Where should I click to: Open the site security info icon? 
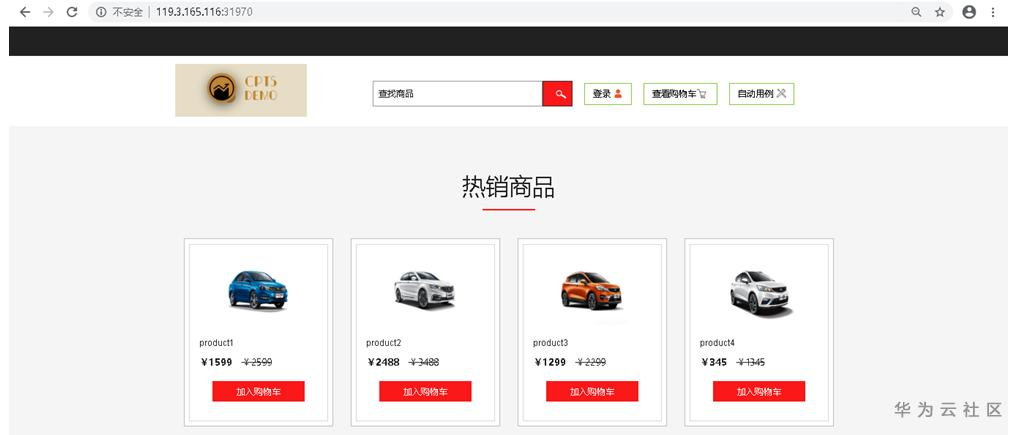pyautogui.click(x=101, y=12)
